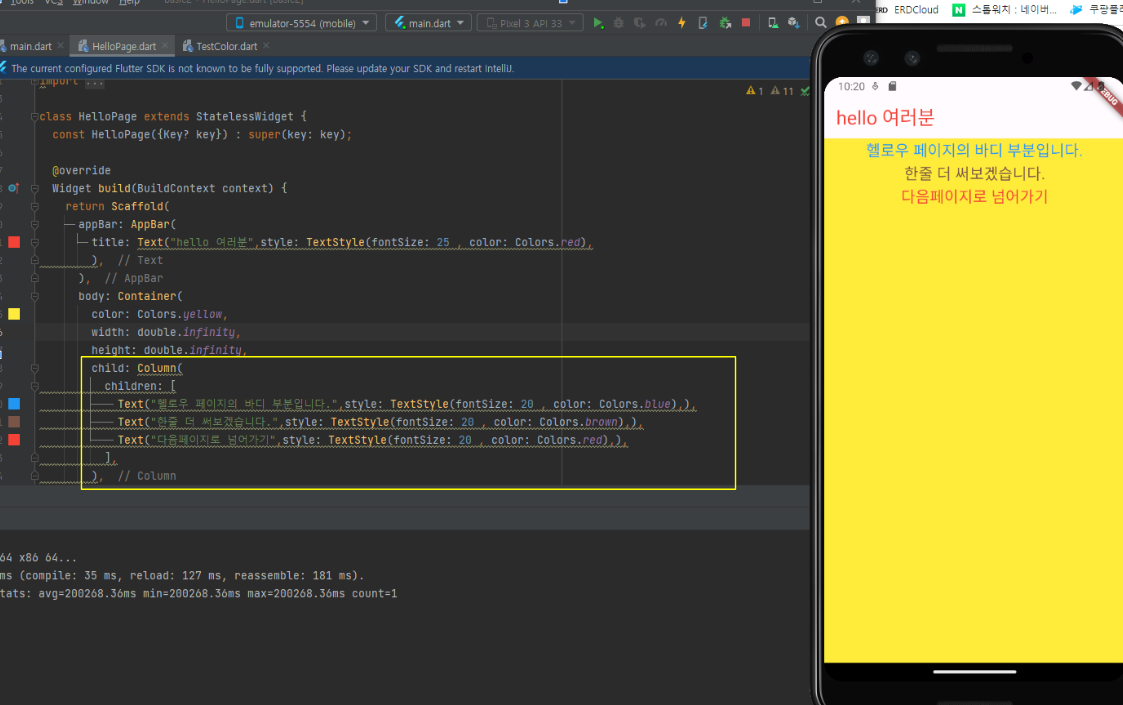Click the weak warning count of 11
The image size is (1123, 705).
coord(782,91)
